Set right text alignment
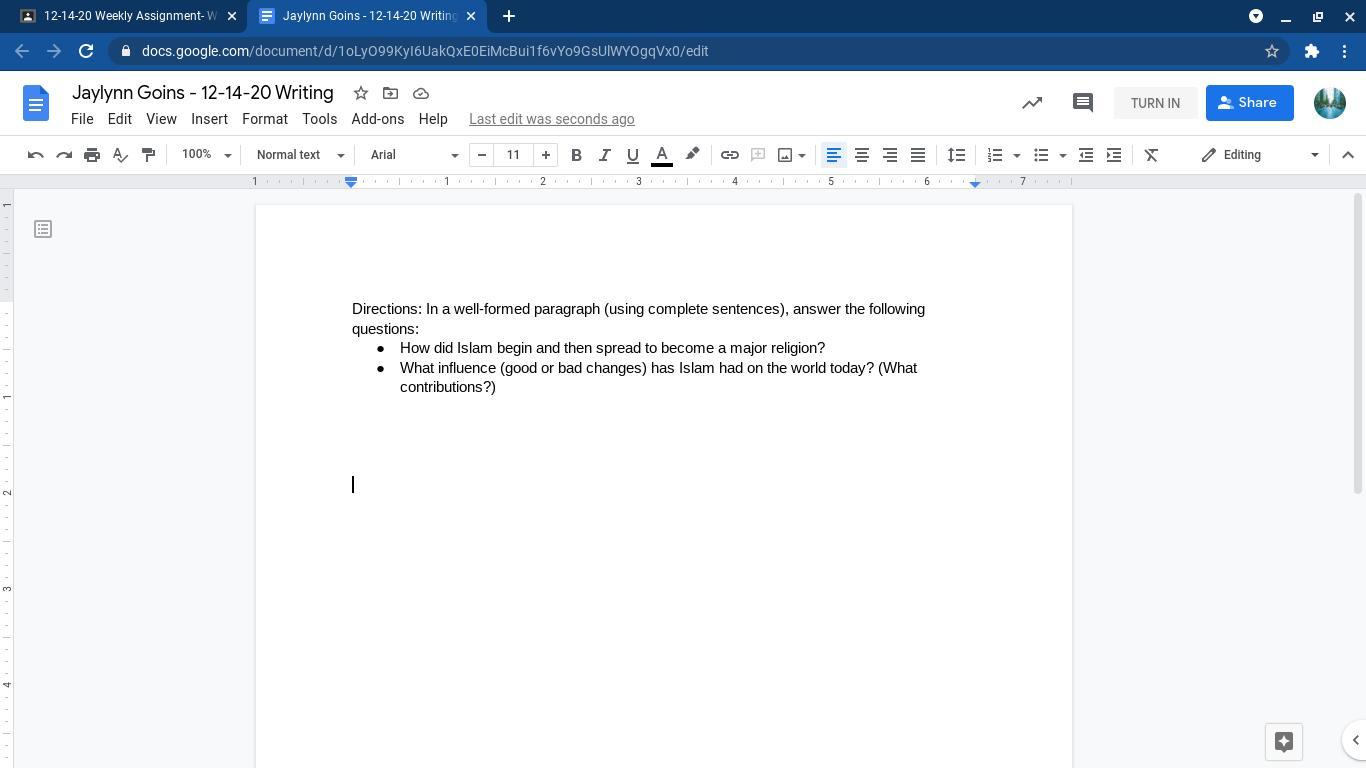This screenshot has width=1366, height=768. [889, 155]
